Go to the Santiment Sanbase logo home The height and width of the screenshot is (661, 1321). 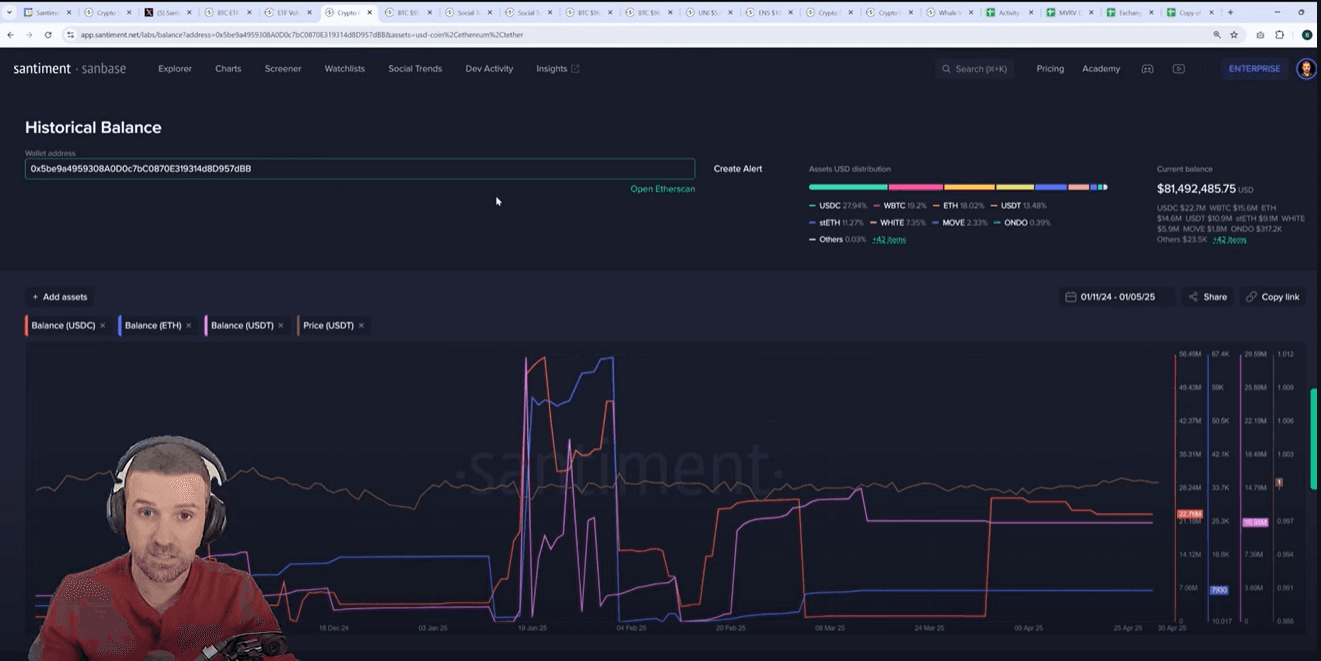tap(70, 69)
